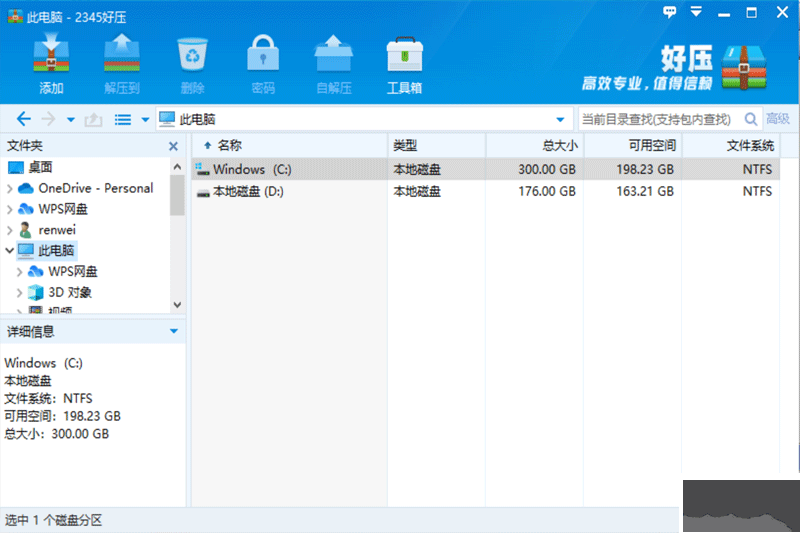Expand WPS网盘 under 此电脑
This screenshot has height=533, width=800.
[x=19, y=272]
